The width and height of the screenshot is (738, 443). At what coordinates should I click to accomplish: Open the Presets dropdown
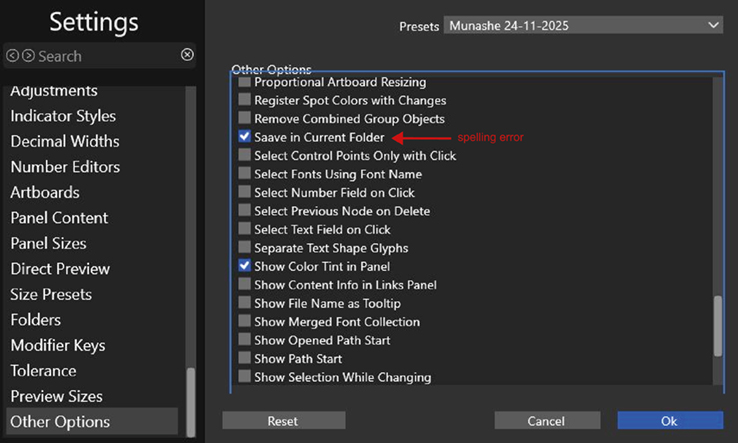tap(583, 25)
